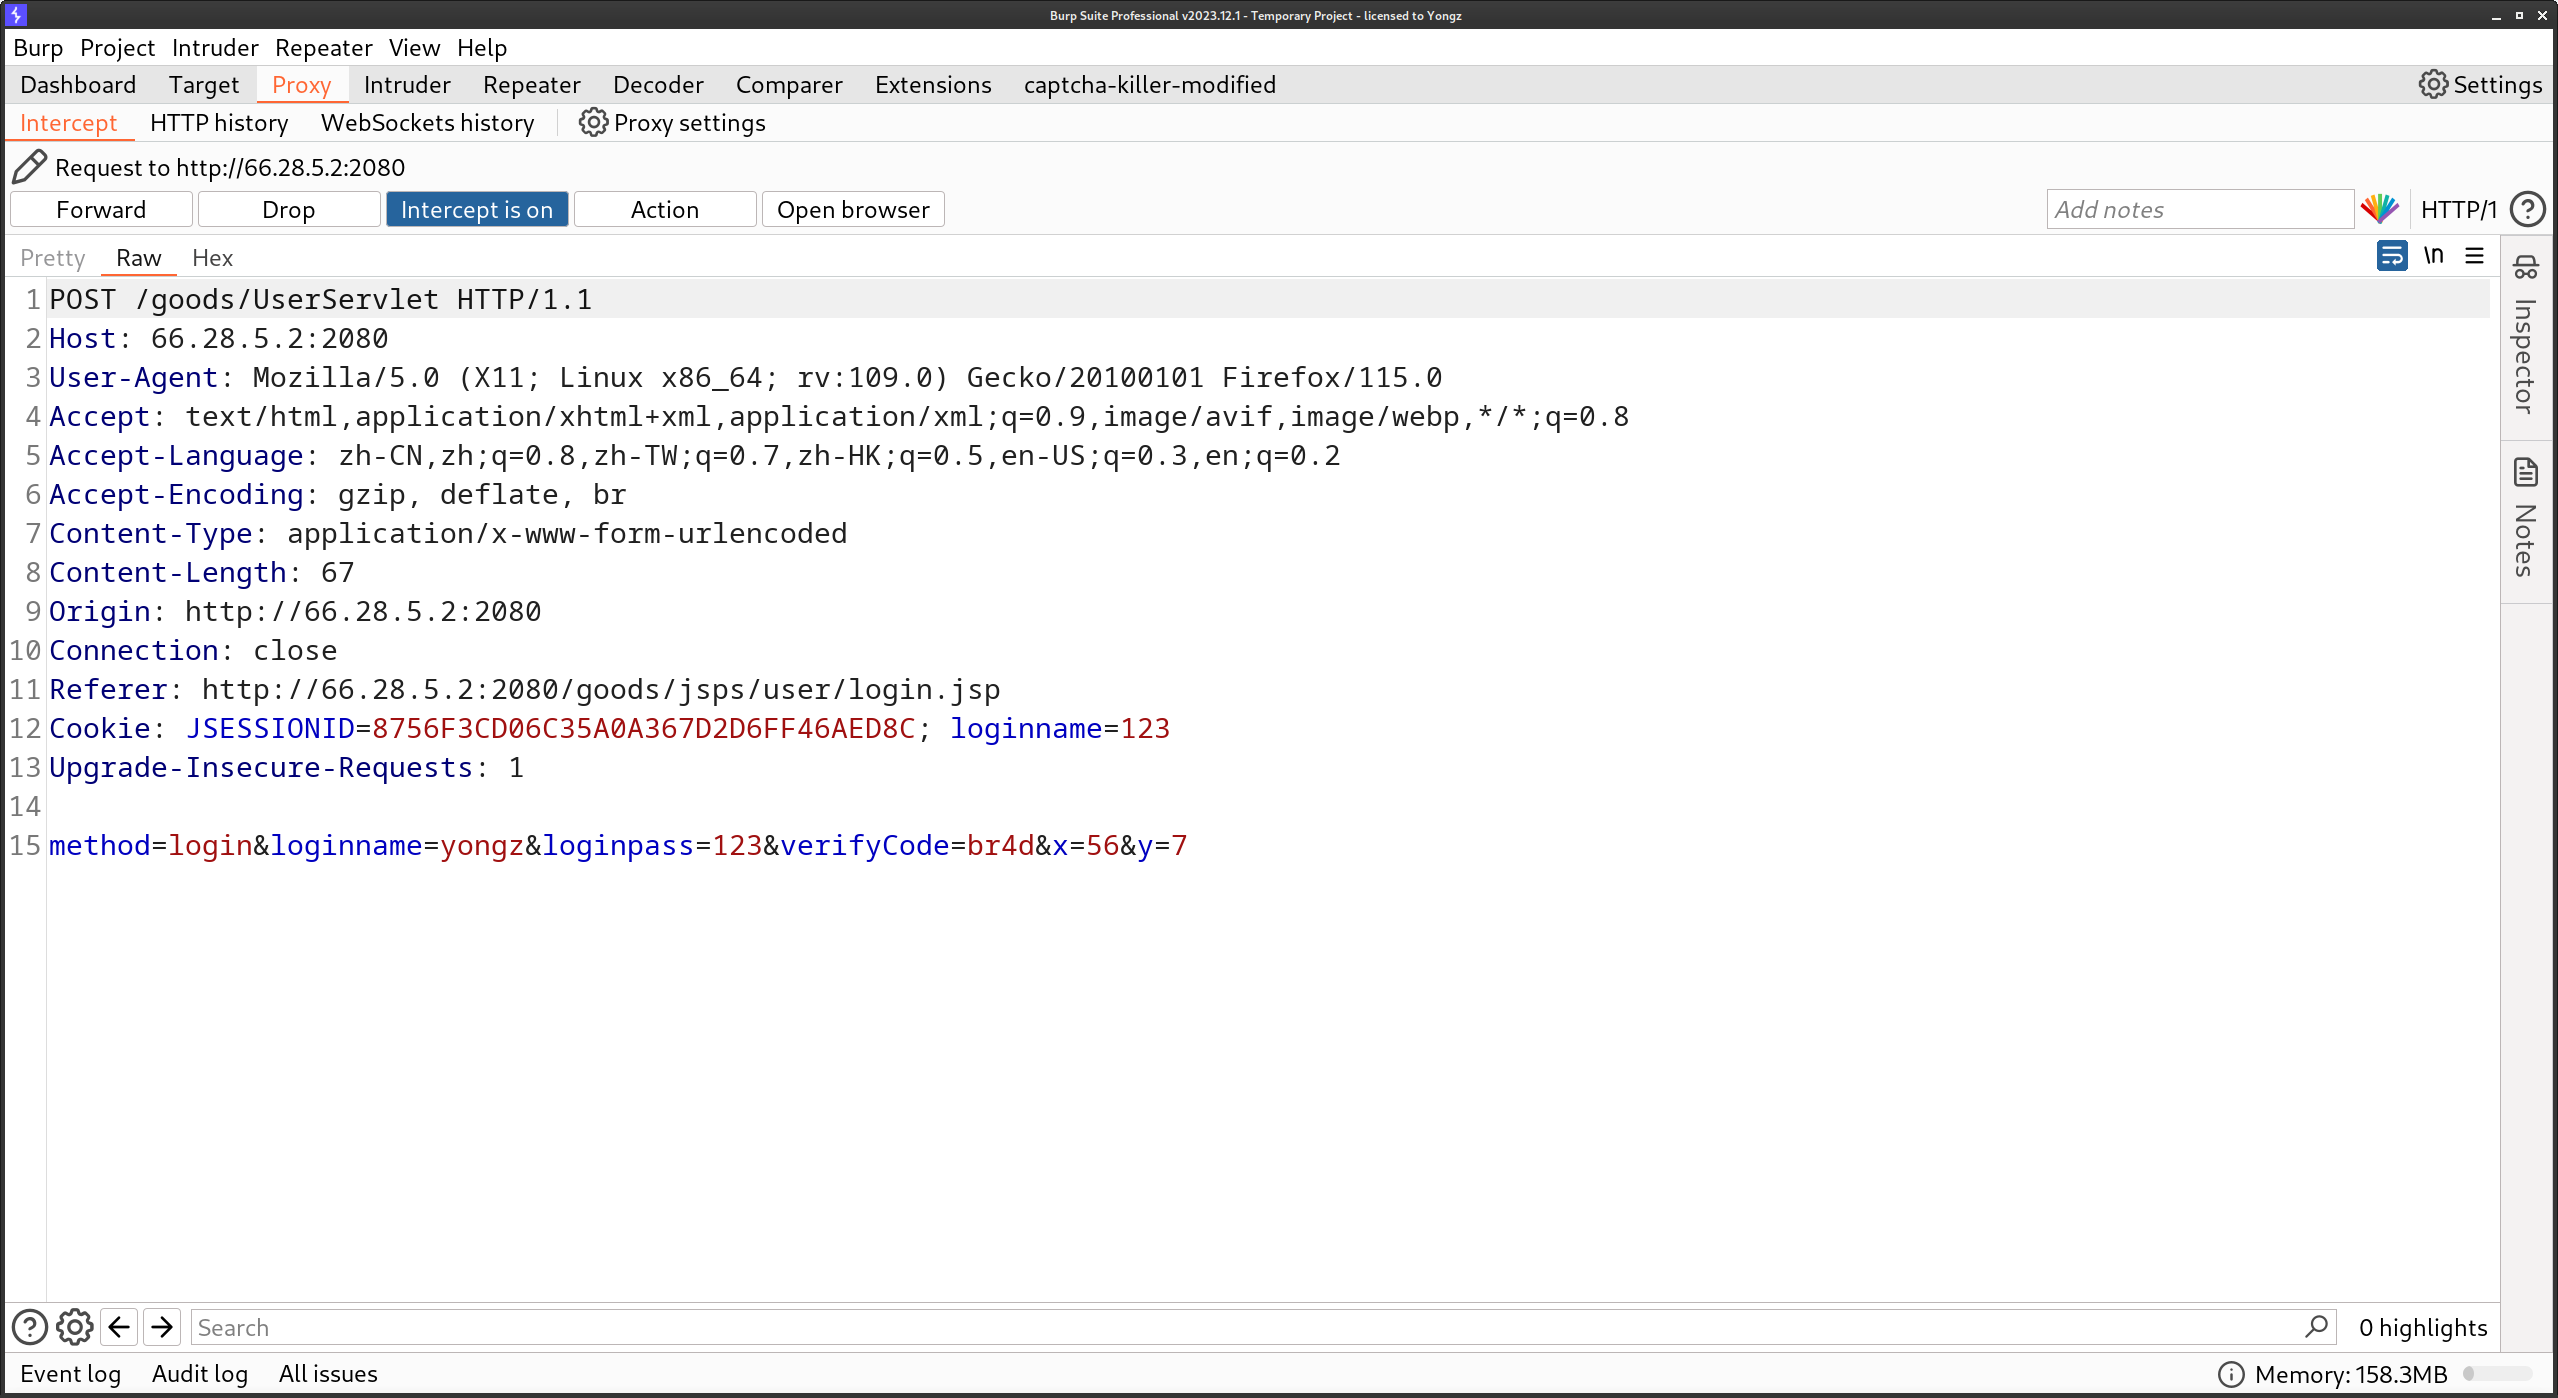Click the Open browser button
The width and height of the screenshot is (2558, 1398).
coord(853,209)
